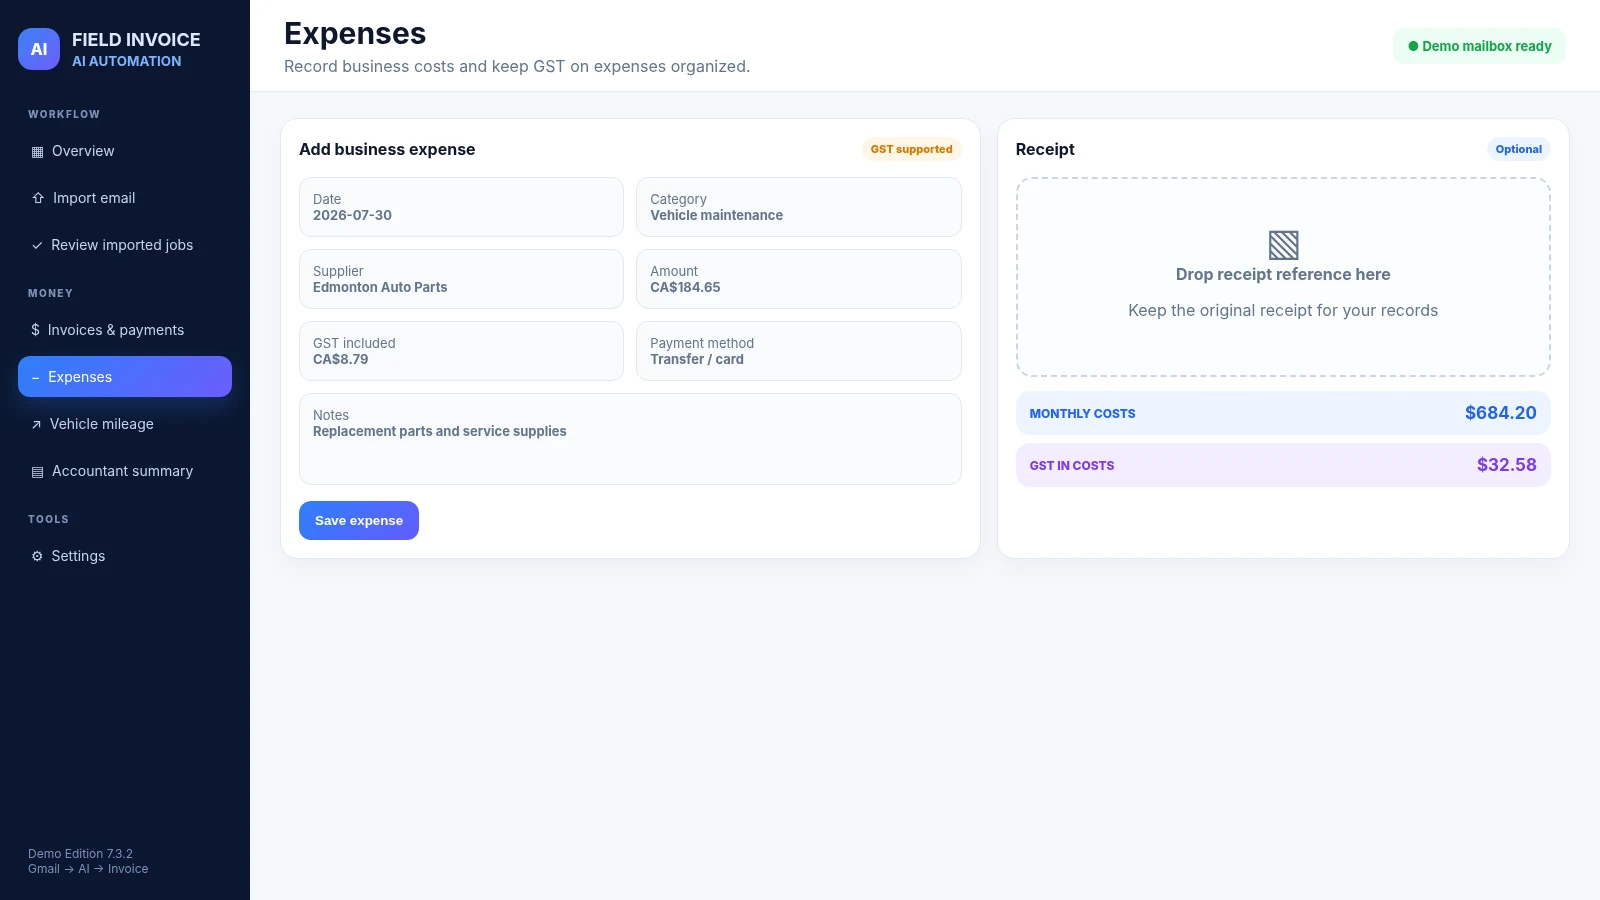Click the 'Record business costs' subtitle
This screenshot has height=900, width=1600.
tap(517, 66)
